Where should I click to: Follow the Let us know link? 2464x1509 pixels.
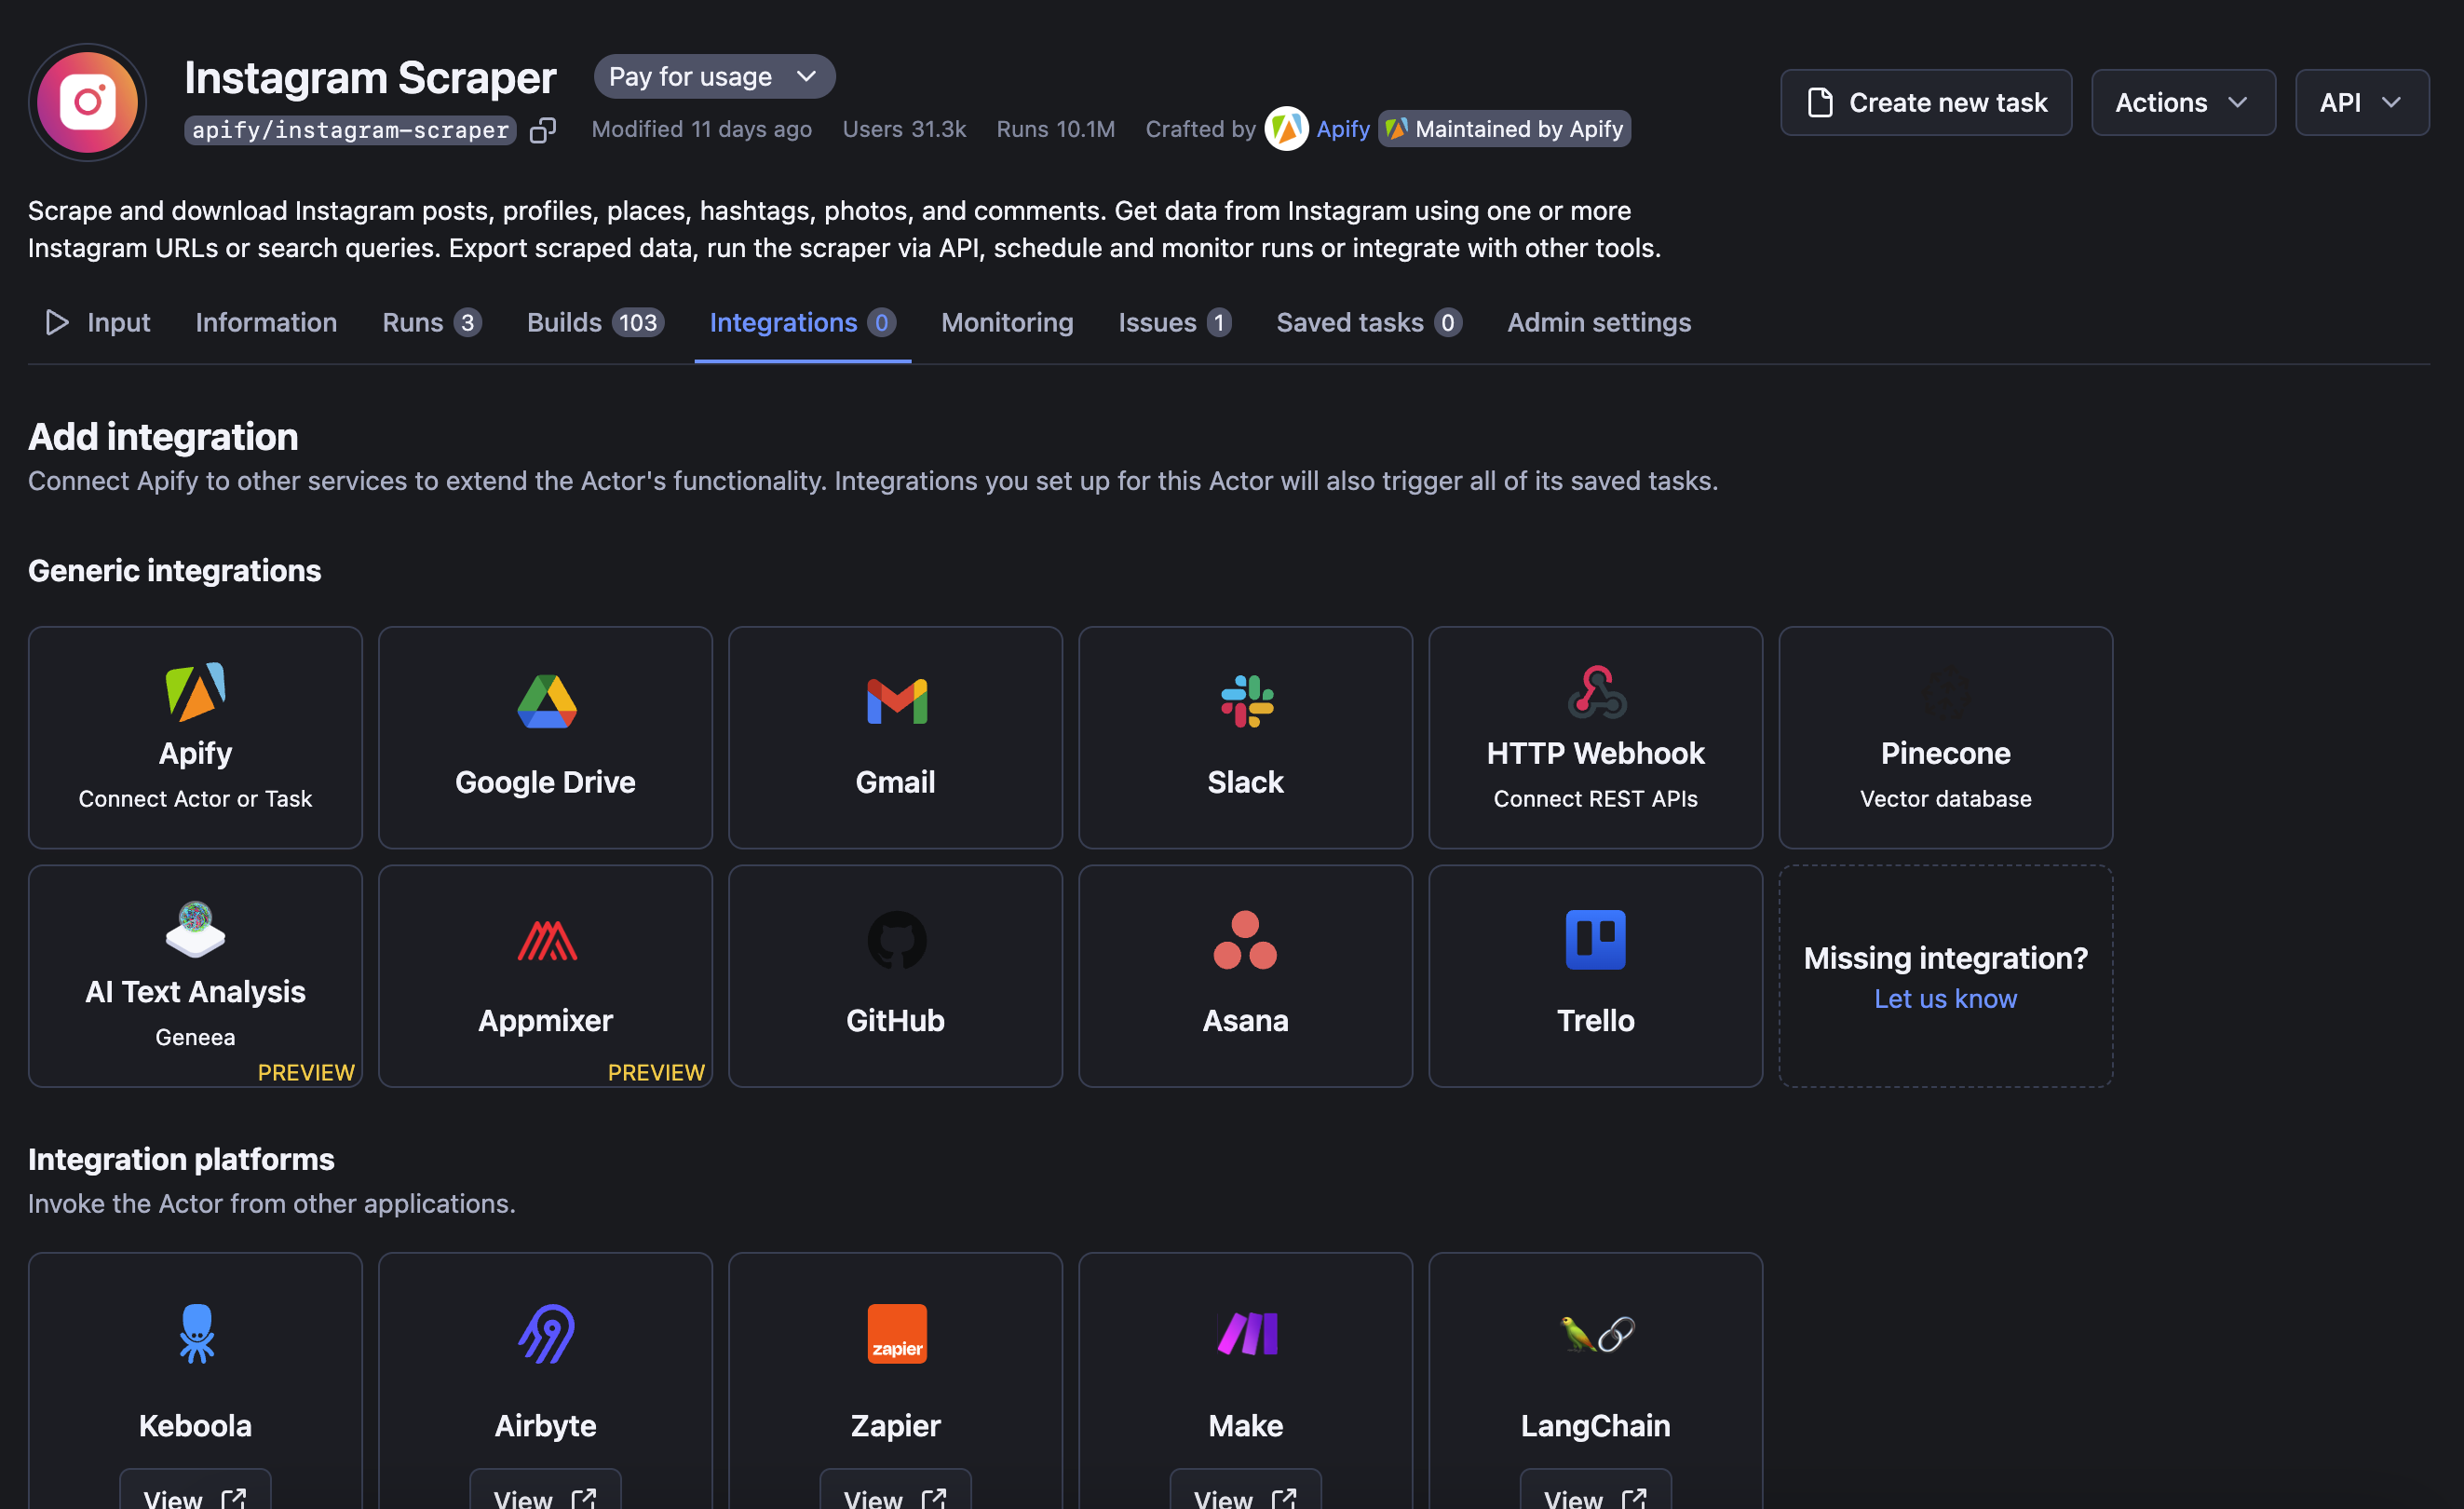pos(1945,998)
